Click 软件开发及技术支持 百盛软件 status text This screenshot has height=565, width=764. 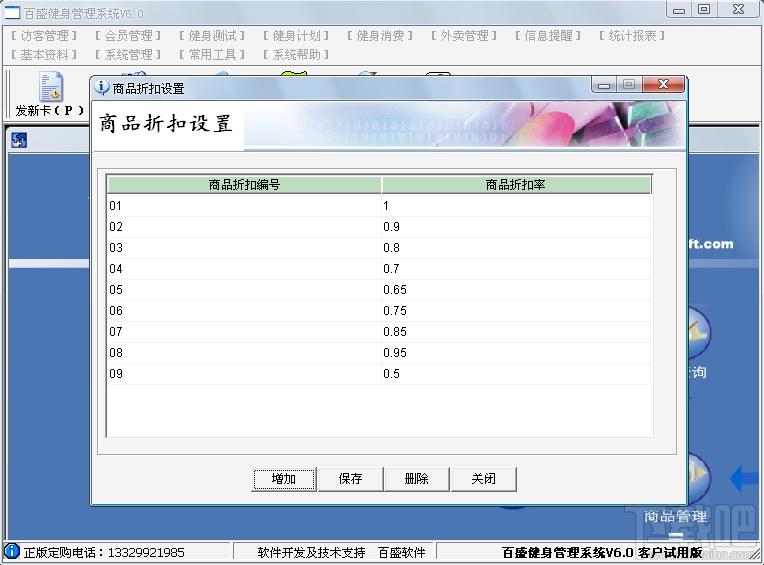(342, 552)
